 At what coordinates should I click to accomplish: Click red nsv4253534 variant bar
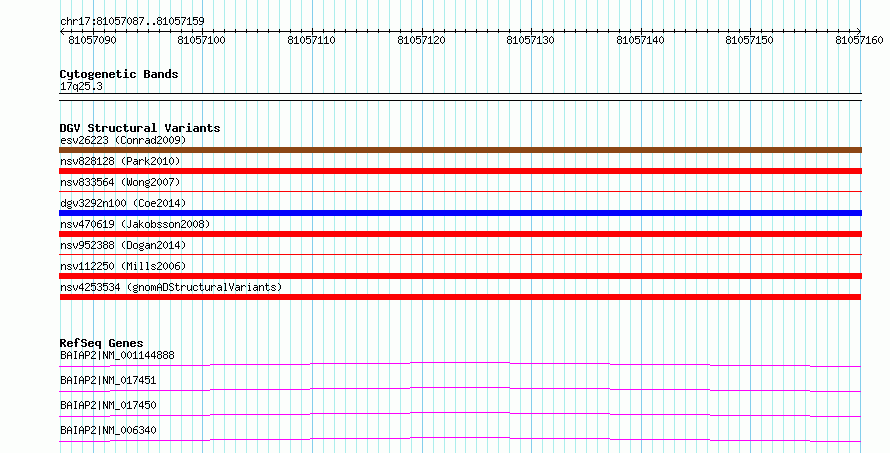tap(460, 297)
